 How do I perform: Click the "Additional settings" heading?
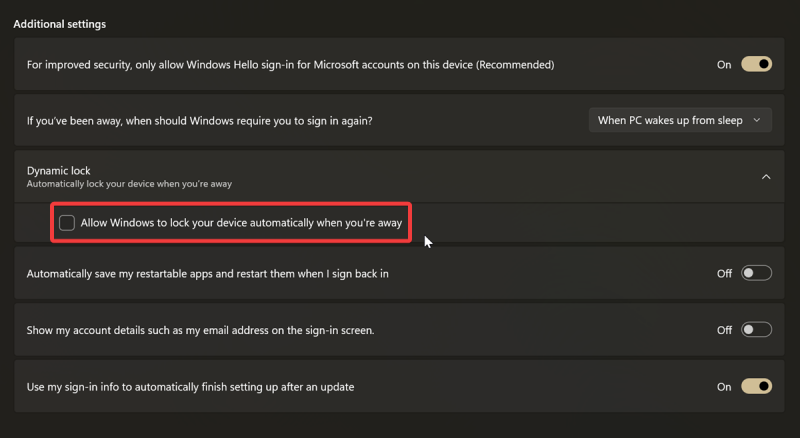click(x=59, y=23)
